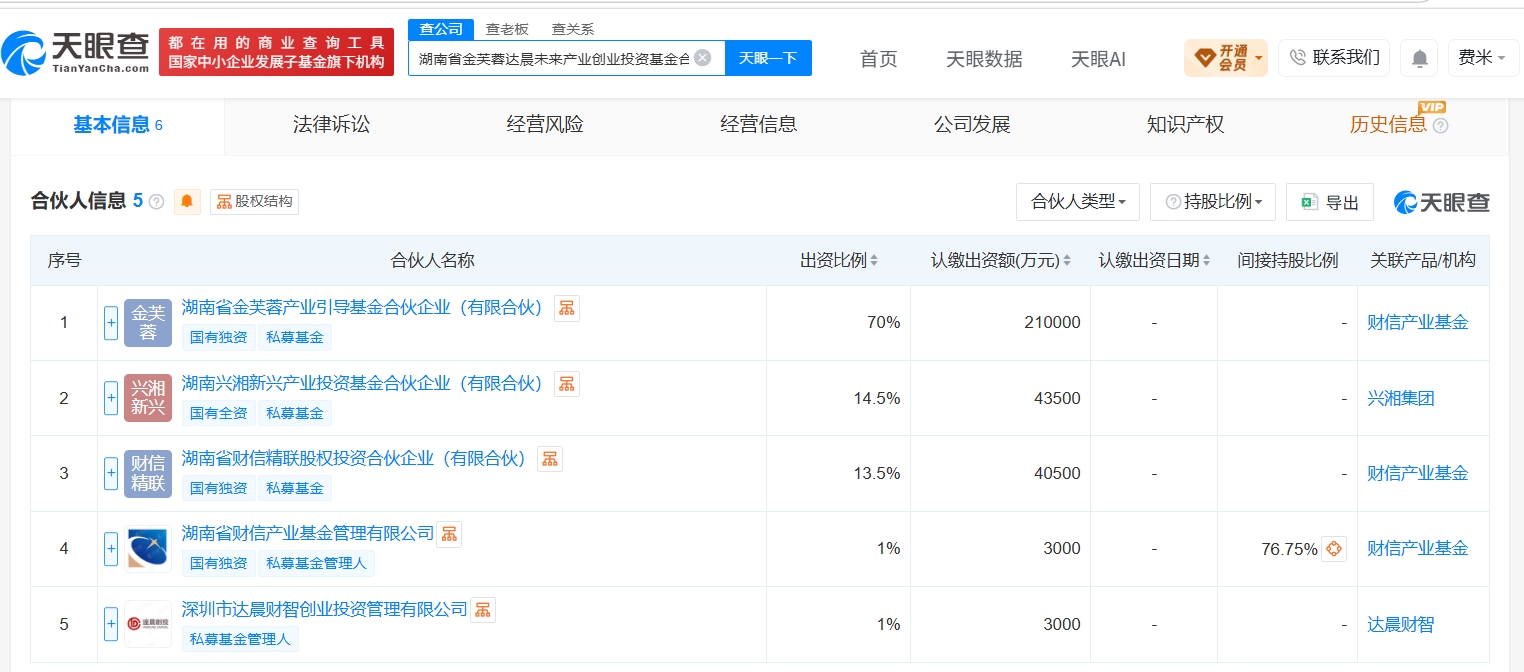Open 兴湘集团 related organization link
This screenshot has height=672, width=1524.
[1401, 398]
